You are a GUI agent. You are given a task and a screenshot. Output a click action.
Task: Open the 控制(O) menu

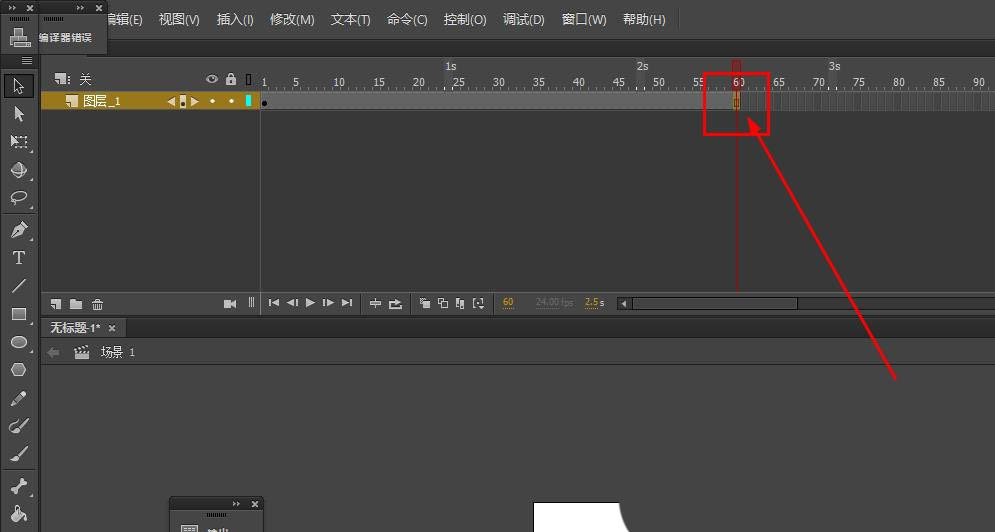(x=465, y=20)
